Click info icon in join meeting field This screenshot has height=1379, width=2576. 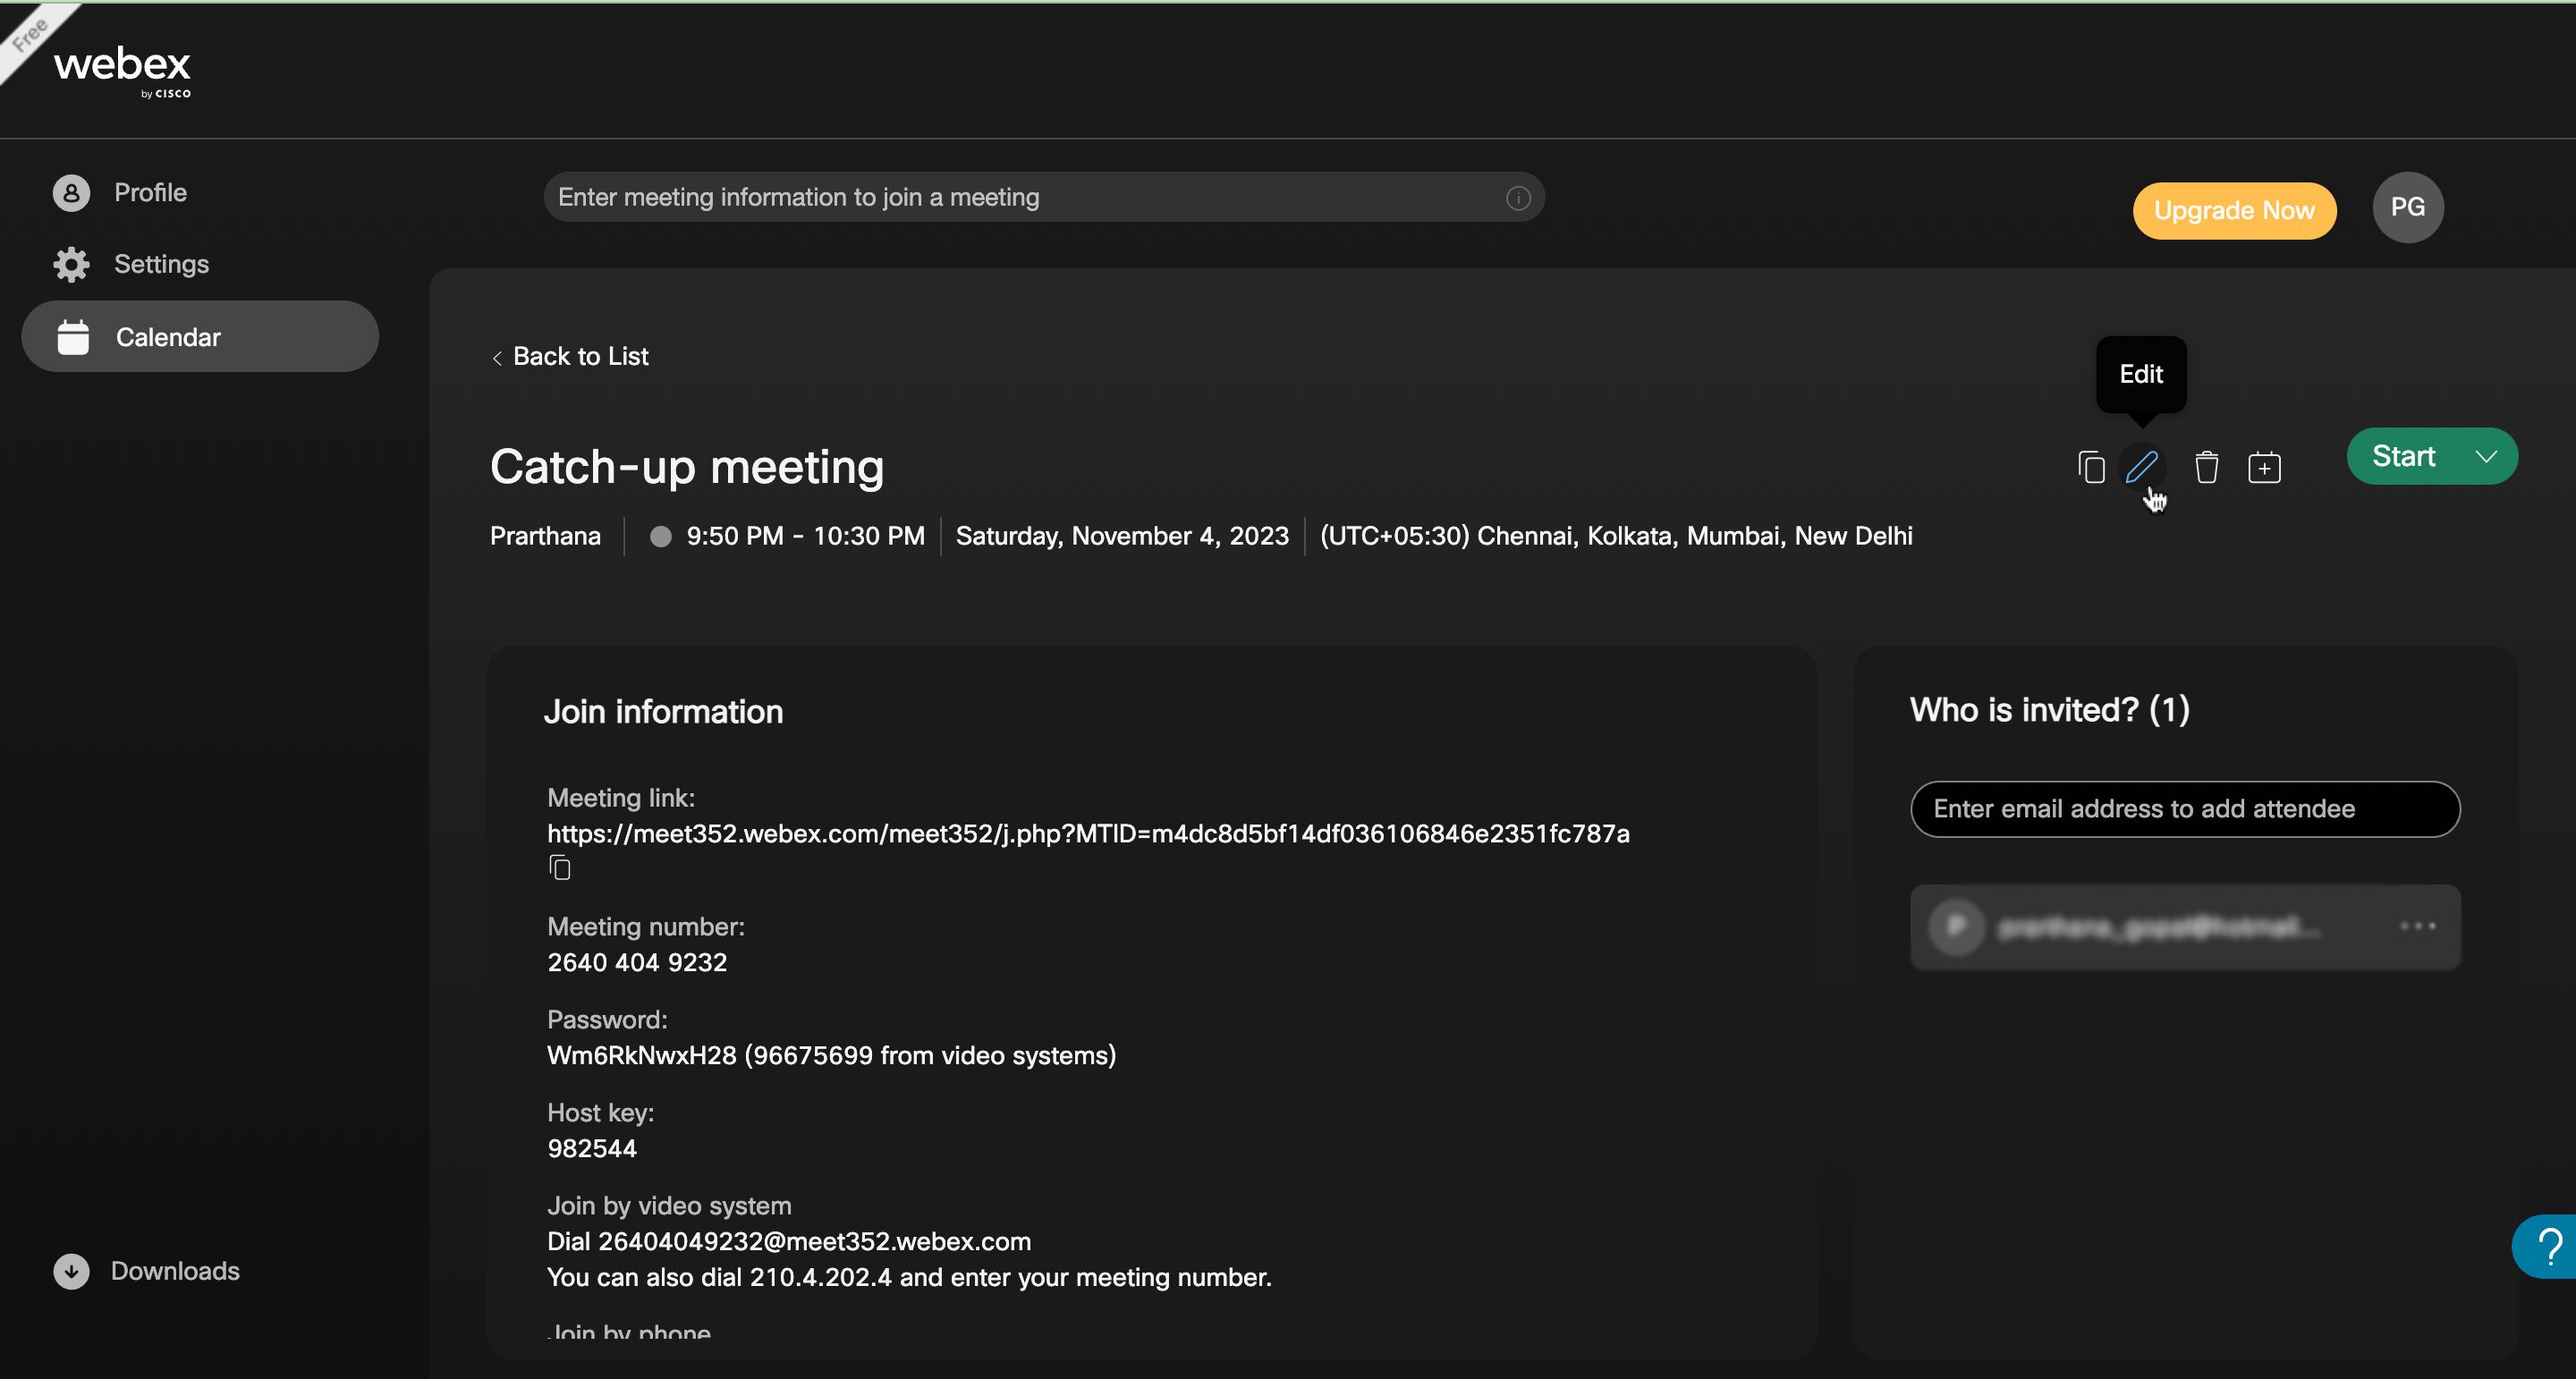coord(1517,198)
